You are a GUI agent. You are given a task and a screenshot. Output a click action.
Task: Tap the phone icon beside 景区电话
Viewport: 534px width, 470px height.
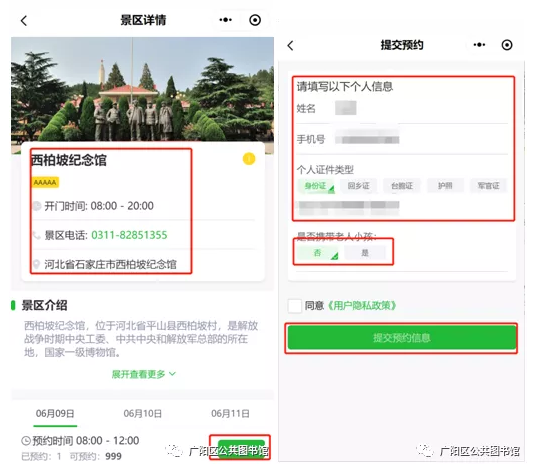pos(36,235)
